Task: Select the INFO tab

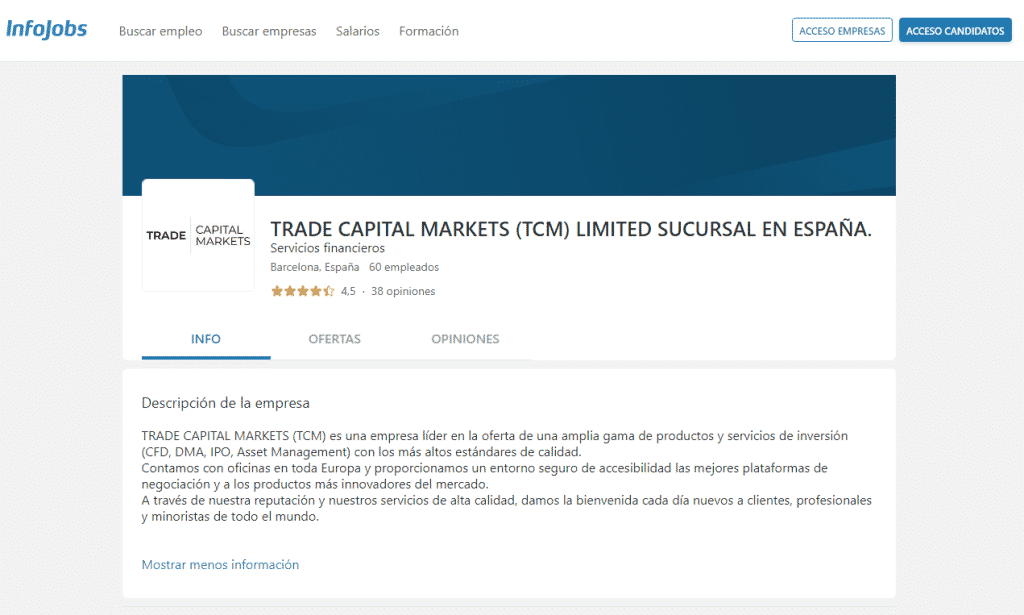Action: (x=206, y=339)
